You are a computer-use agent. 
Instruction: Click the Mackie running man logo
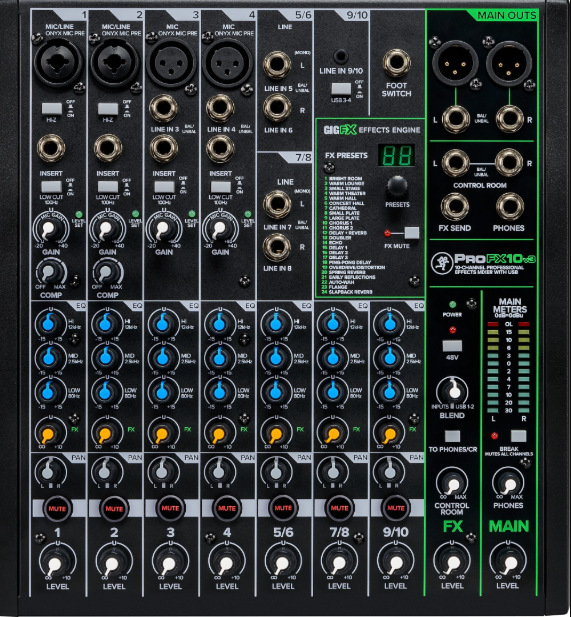tap(440, 263)
